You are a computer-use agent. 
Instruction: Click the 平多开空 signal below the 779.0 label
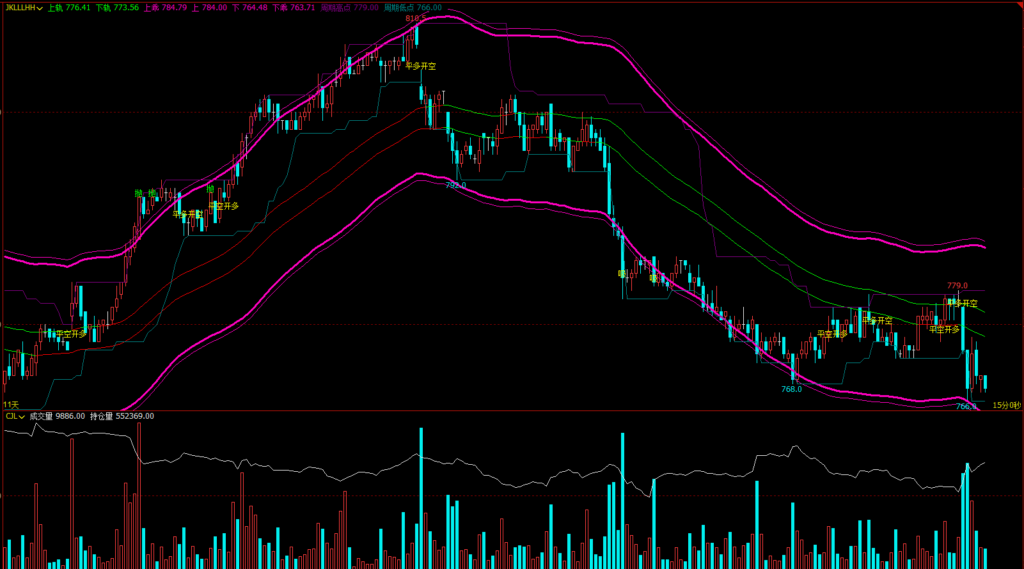pyautogui.click(x=962, y=303)
